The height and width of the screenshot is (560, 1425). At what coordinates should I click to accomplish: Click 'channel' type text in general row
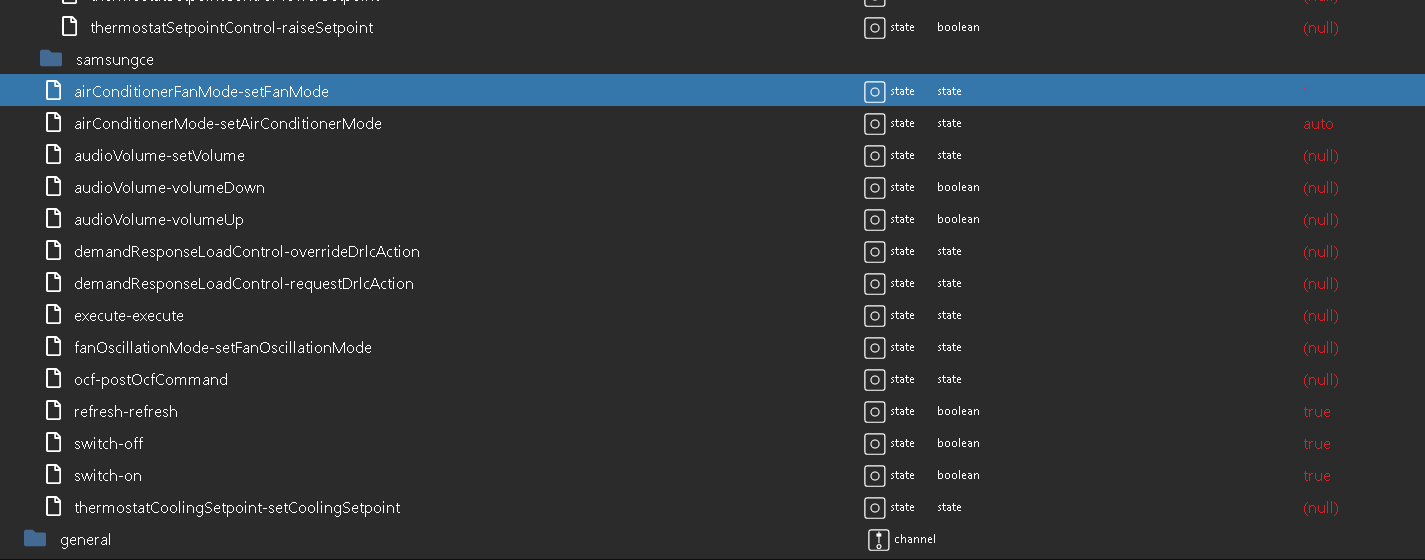tap(915, 539)
